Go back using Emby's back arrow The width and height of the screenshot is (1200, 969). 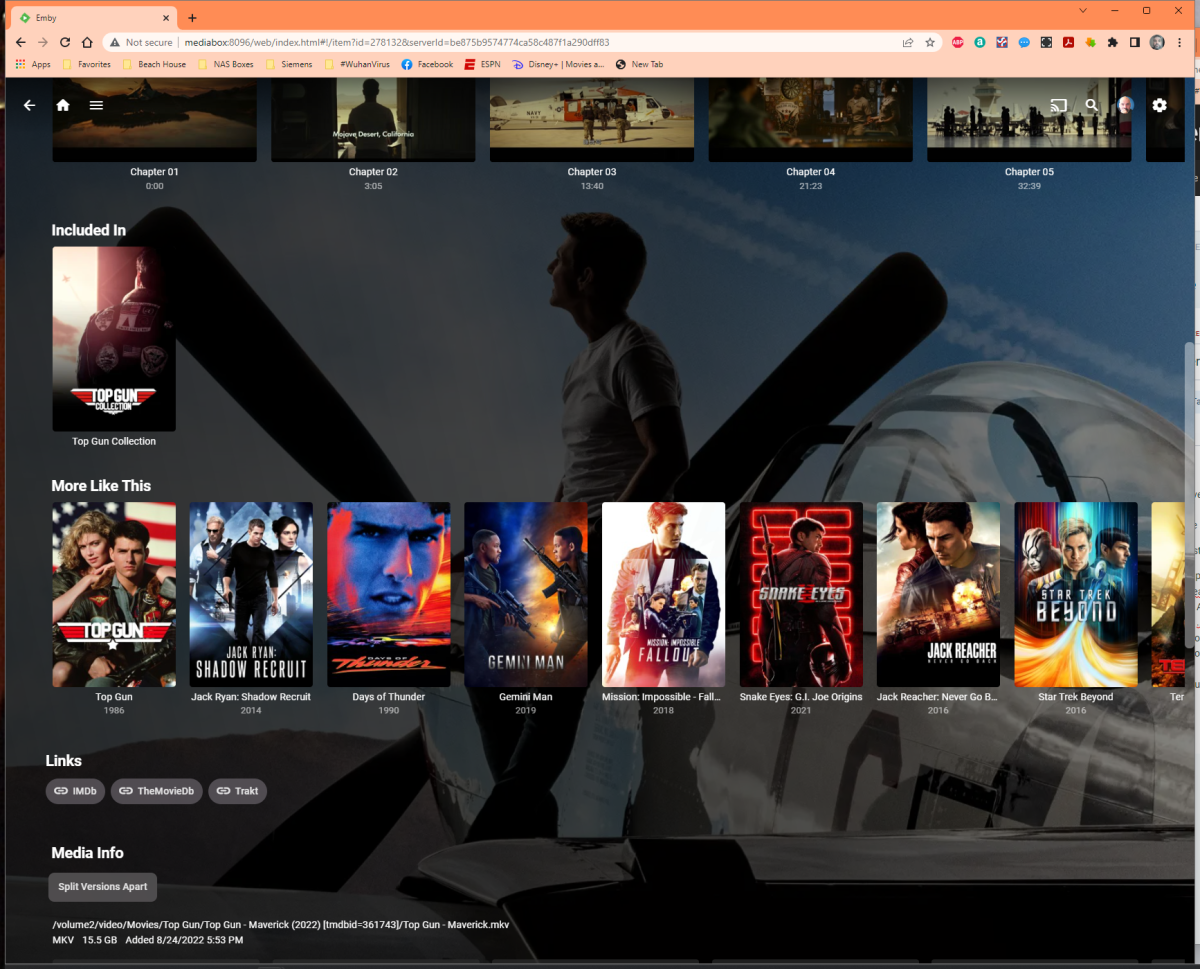click(x=29, y=105)
